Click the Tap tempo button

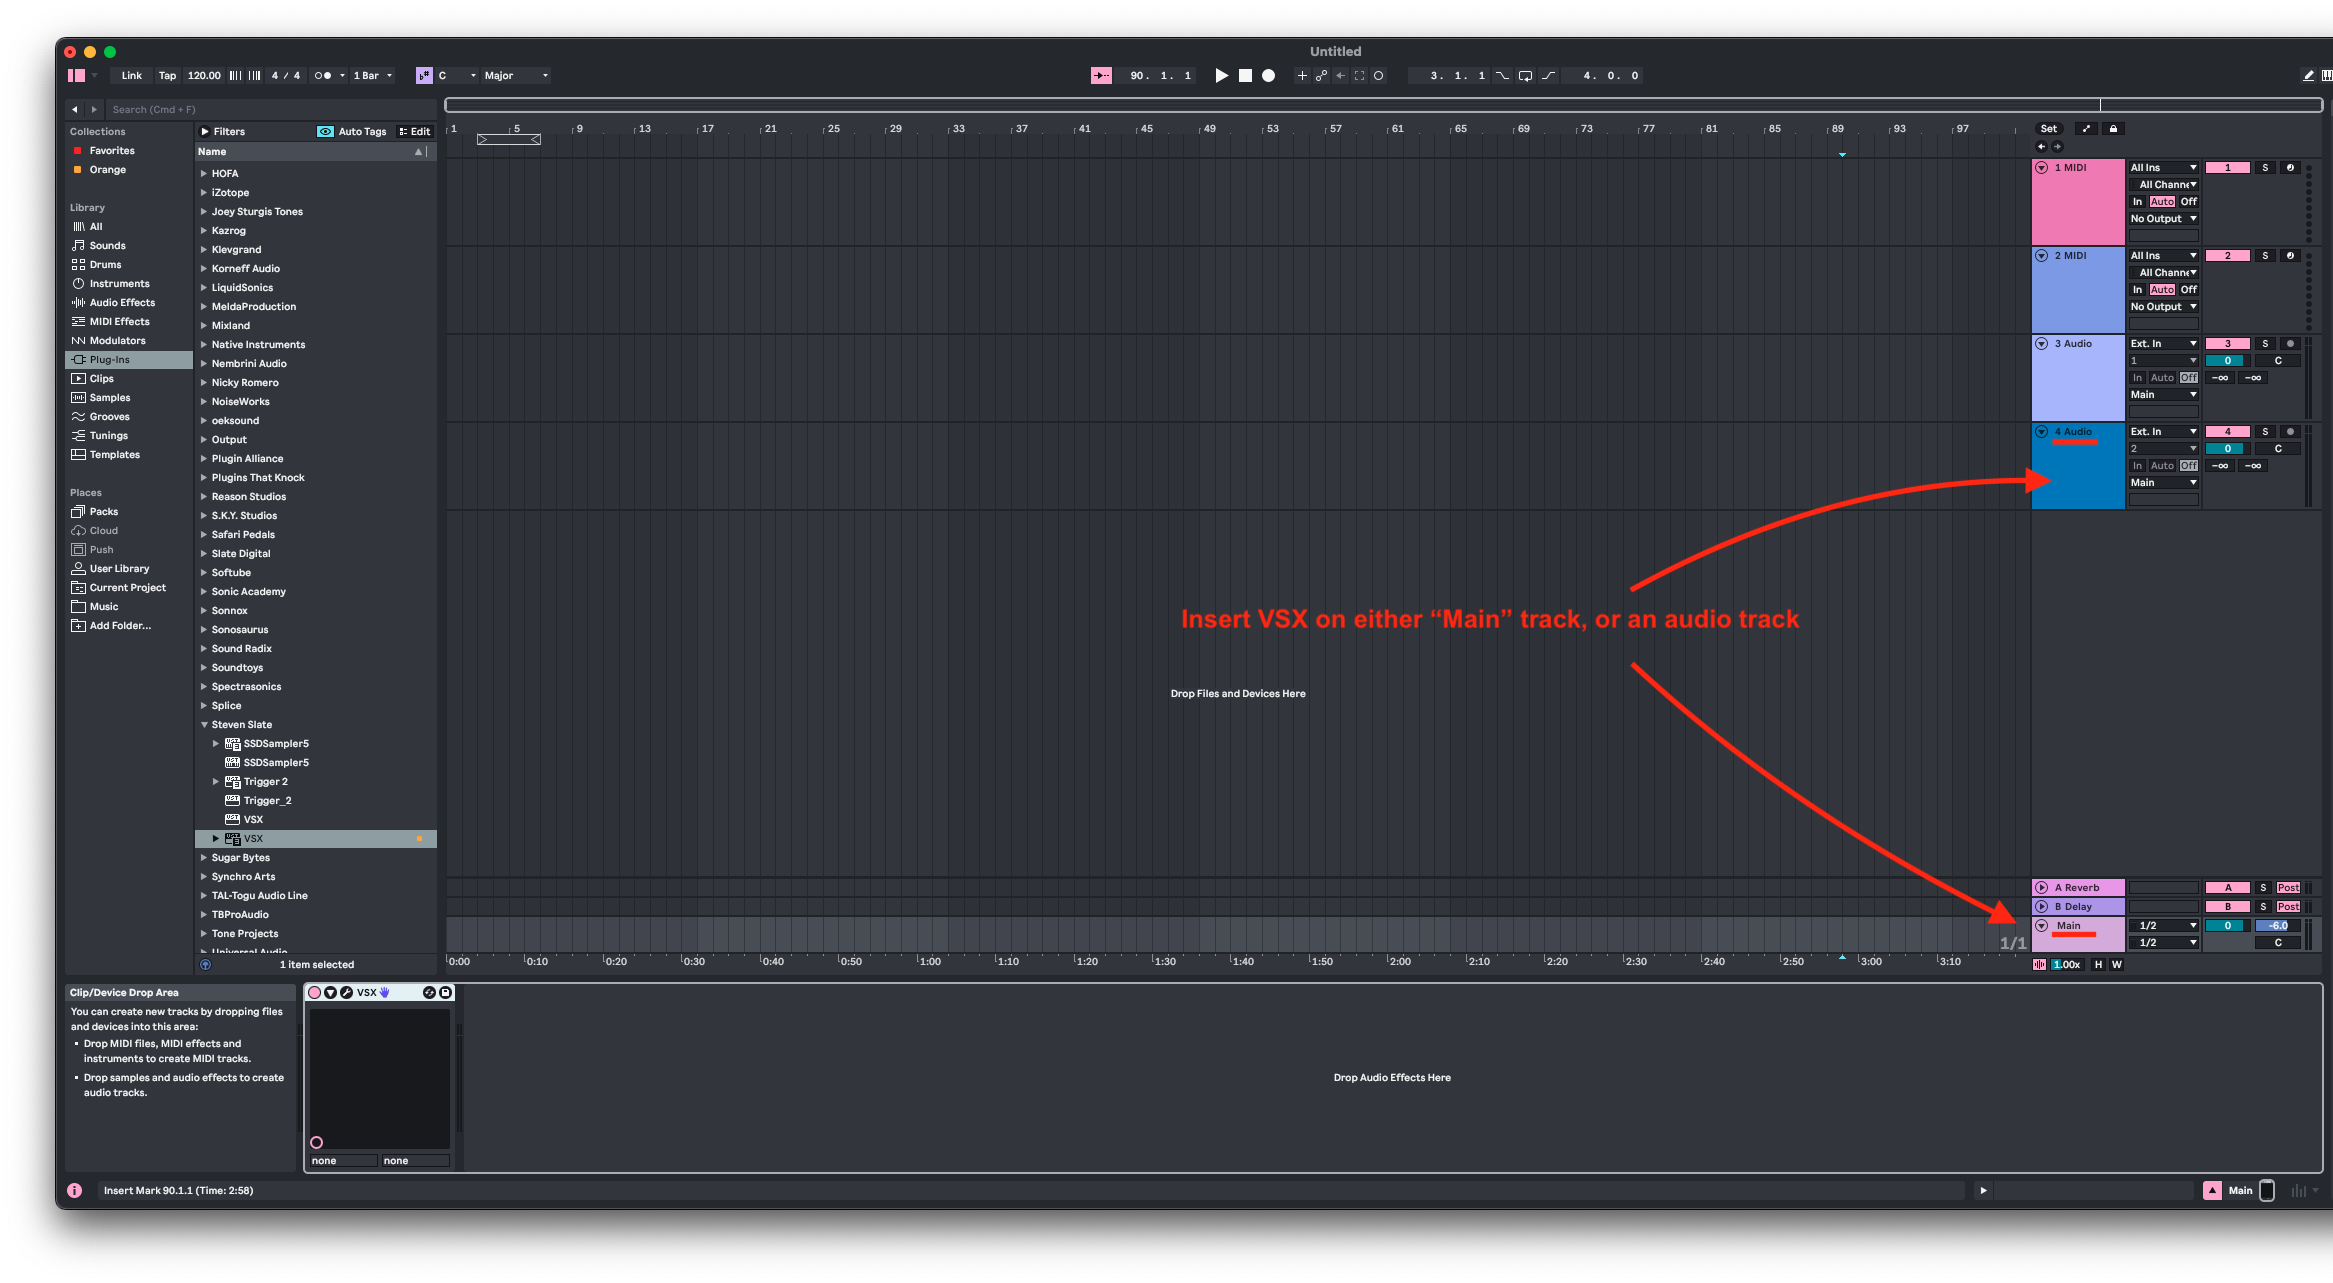167,76
